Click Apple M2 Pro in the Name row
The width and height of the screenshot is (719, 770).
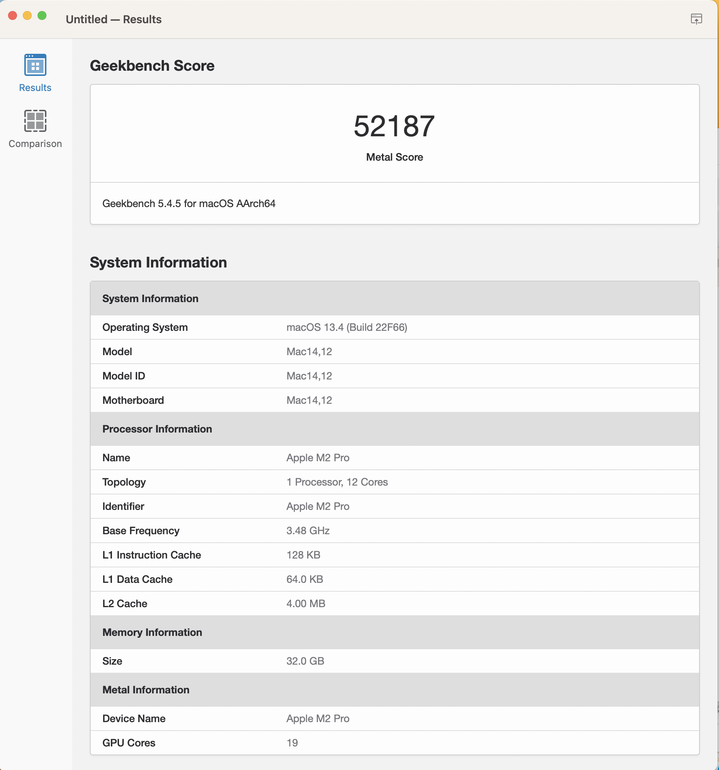pos(318,458)
